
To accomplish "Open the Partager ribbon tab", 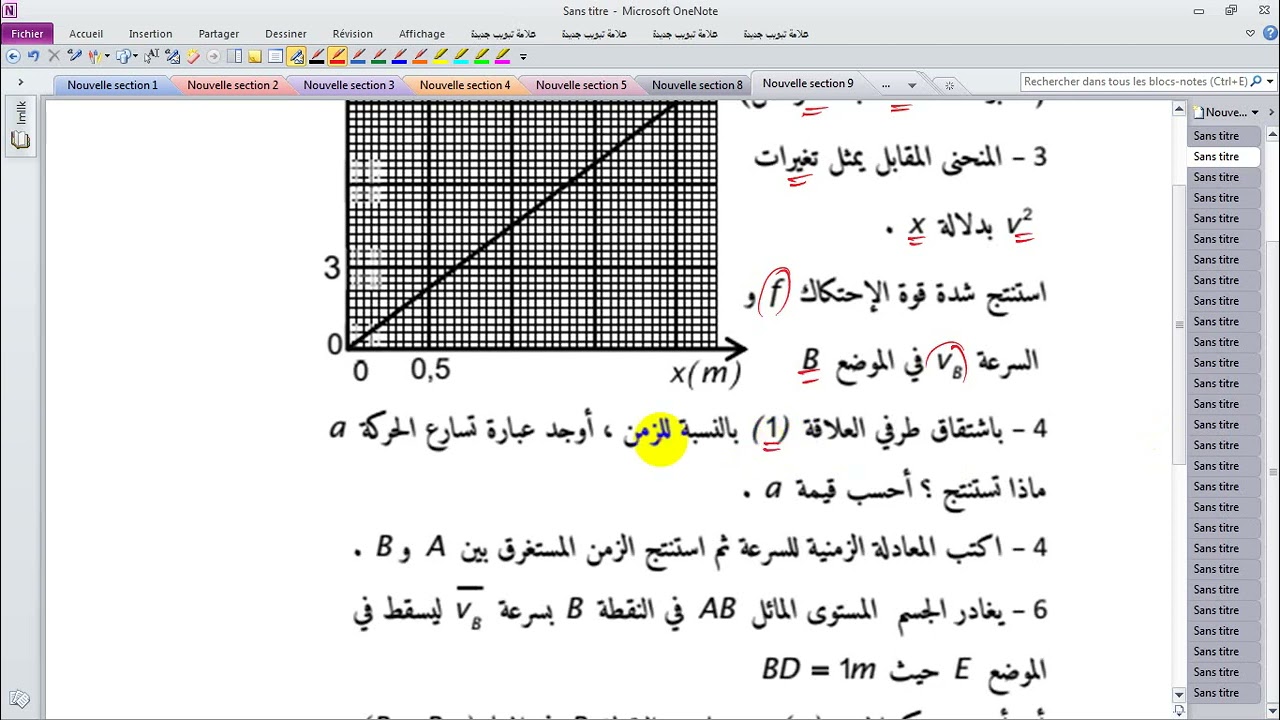I will (218, 34).
